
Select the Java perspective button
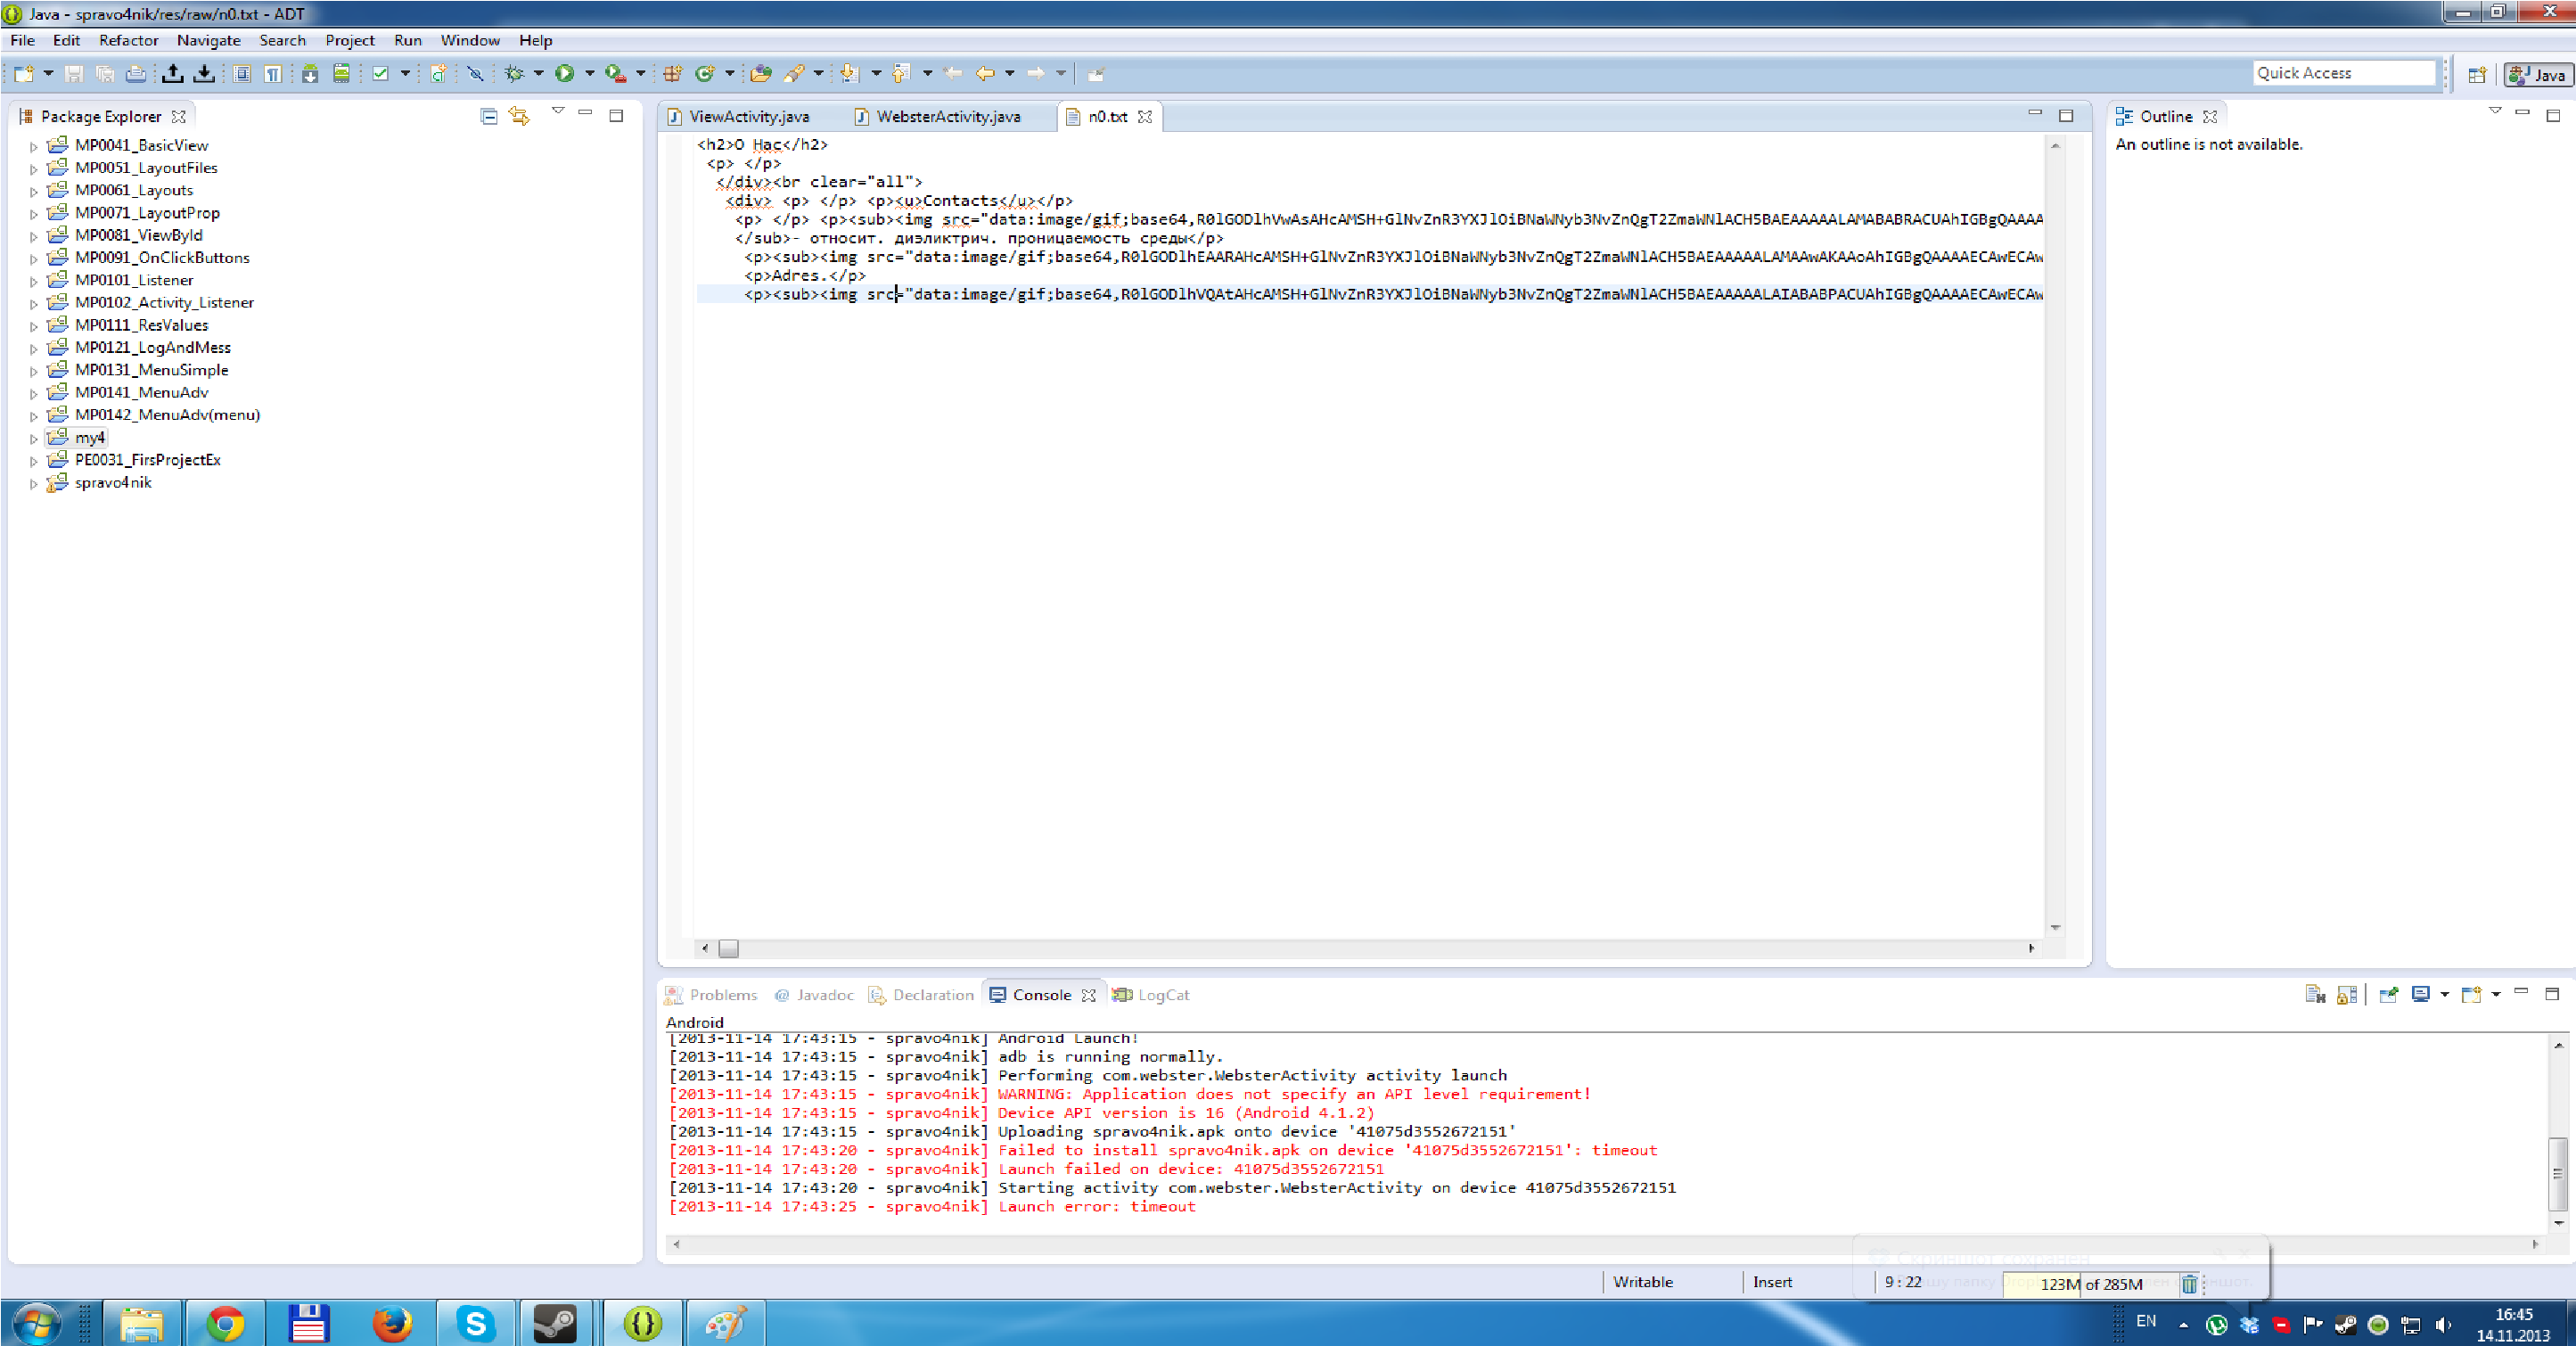click(x=2539, y=74)
